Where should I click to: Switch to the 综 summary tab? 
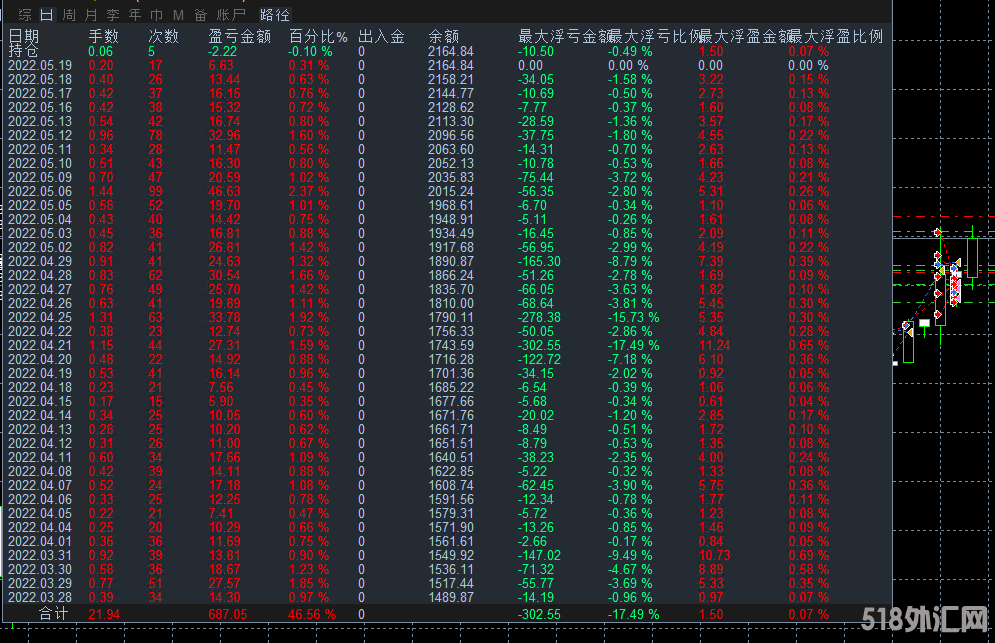pos(25,15)
